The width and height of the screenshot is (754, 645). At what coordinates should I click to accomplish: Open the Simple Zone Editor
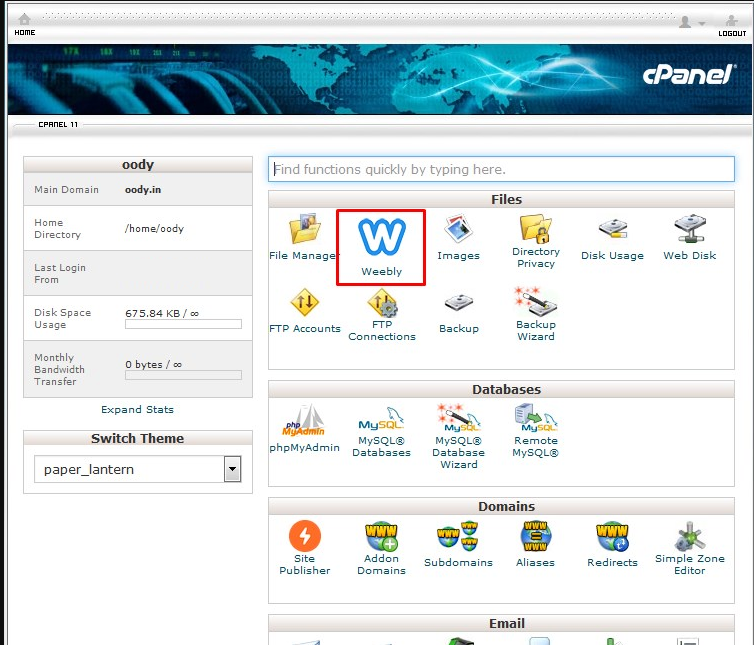[690, 537]
